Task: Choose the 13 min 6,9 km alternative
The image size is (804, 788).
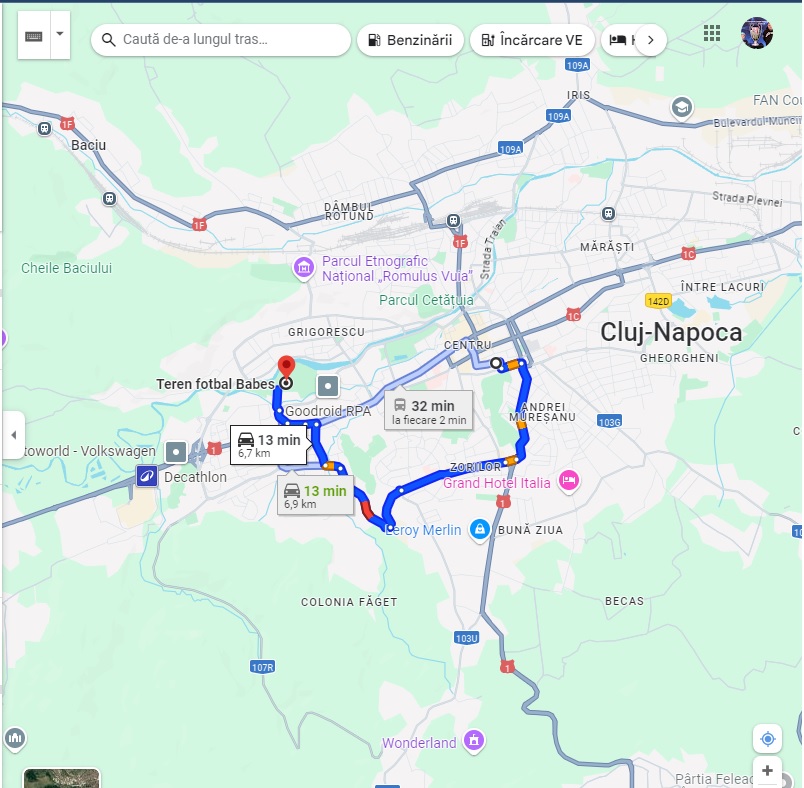Action: coord(315,496)
